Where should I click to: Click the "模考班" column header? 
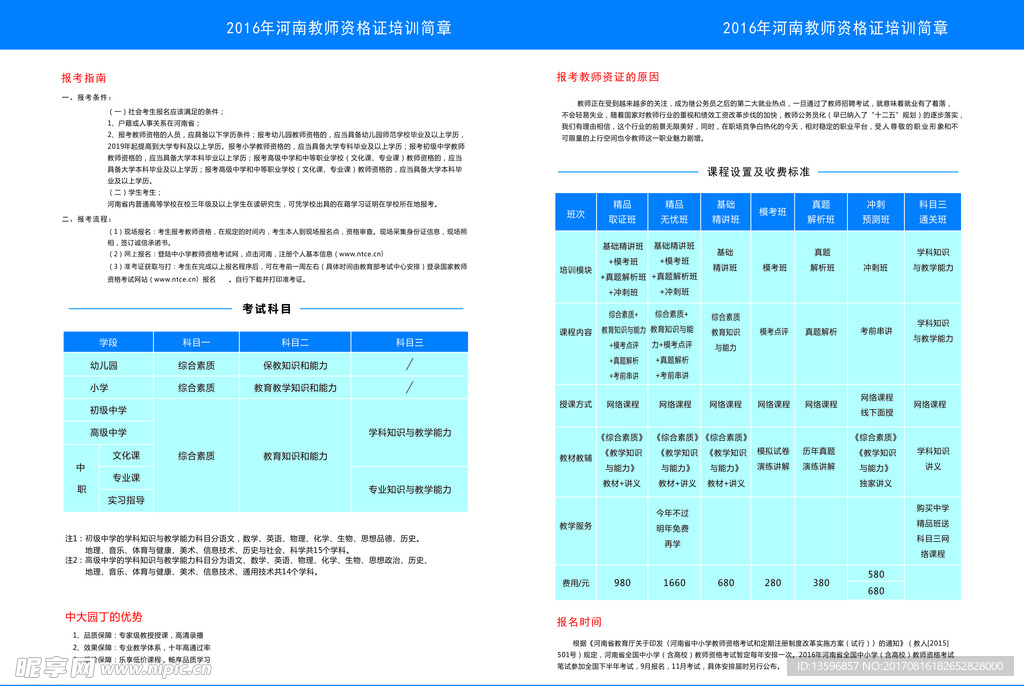click(773, 212)
